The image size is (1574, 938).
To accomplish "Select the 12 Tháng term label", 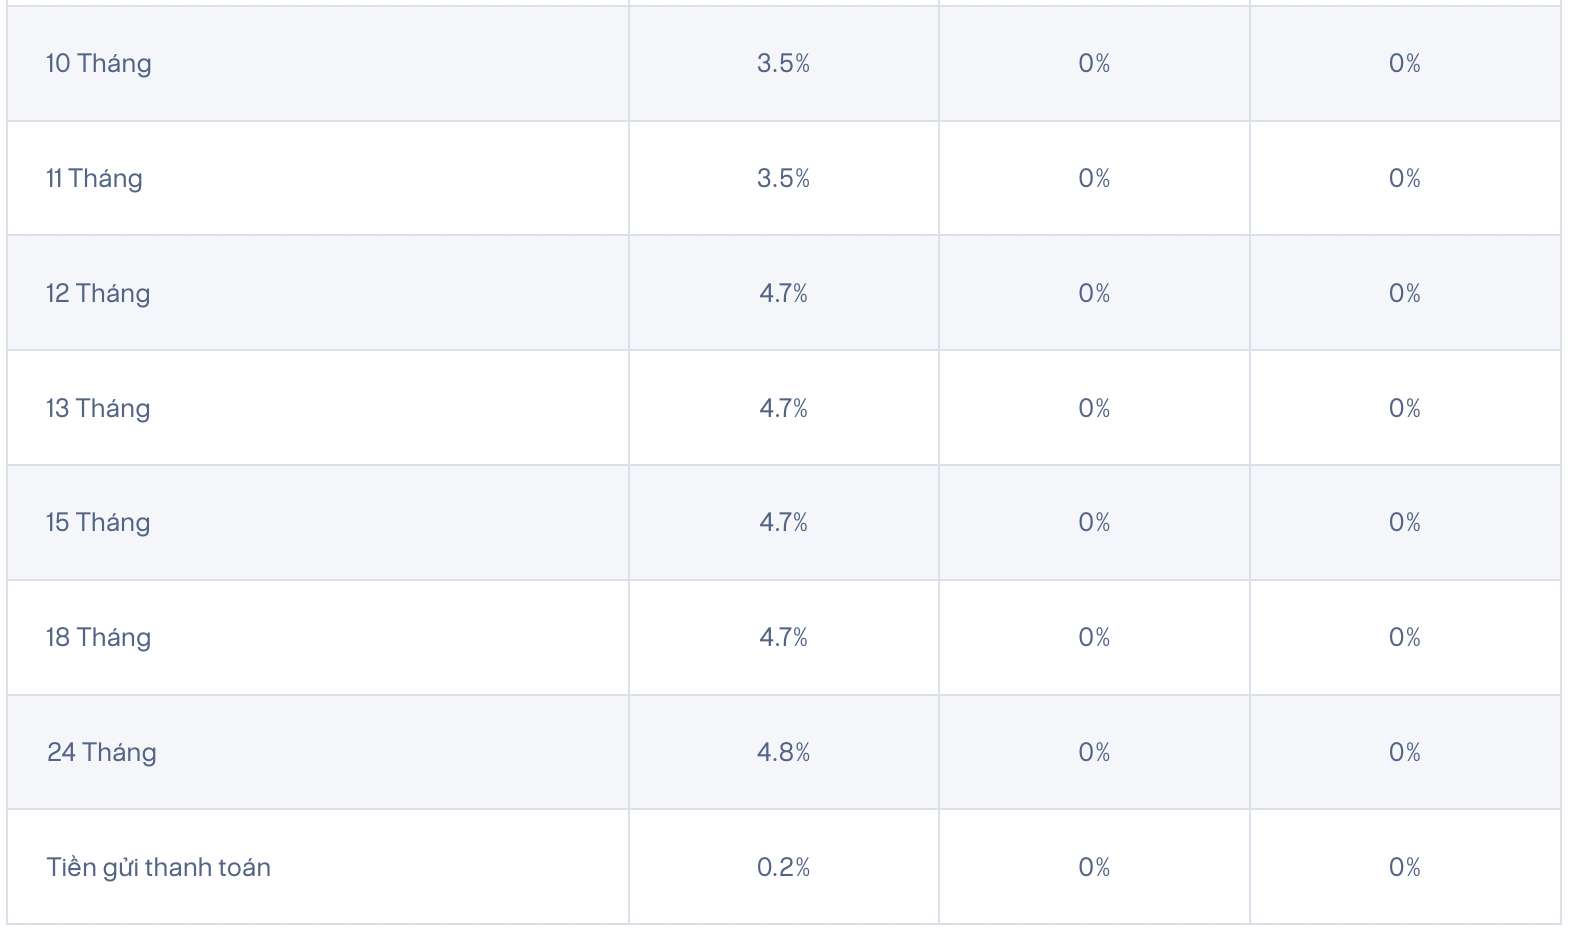I will click(98, 294).
